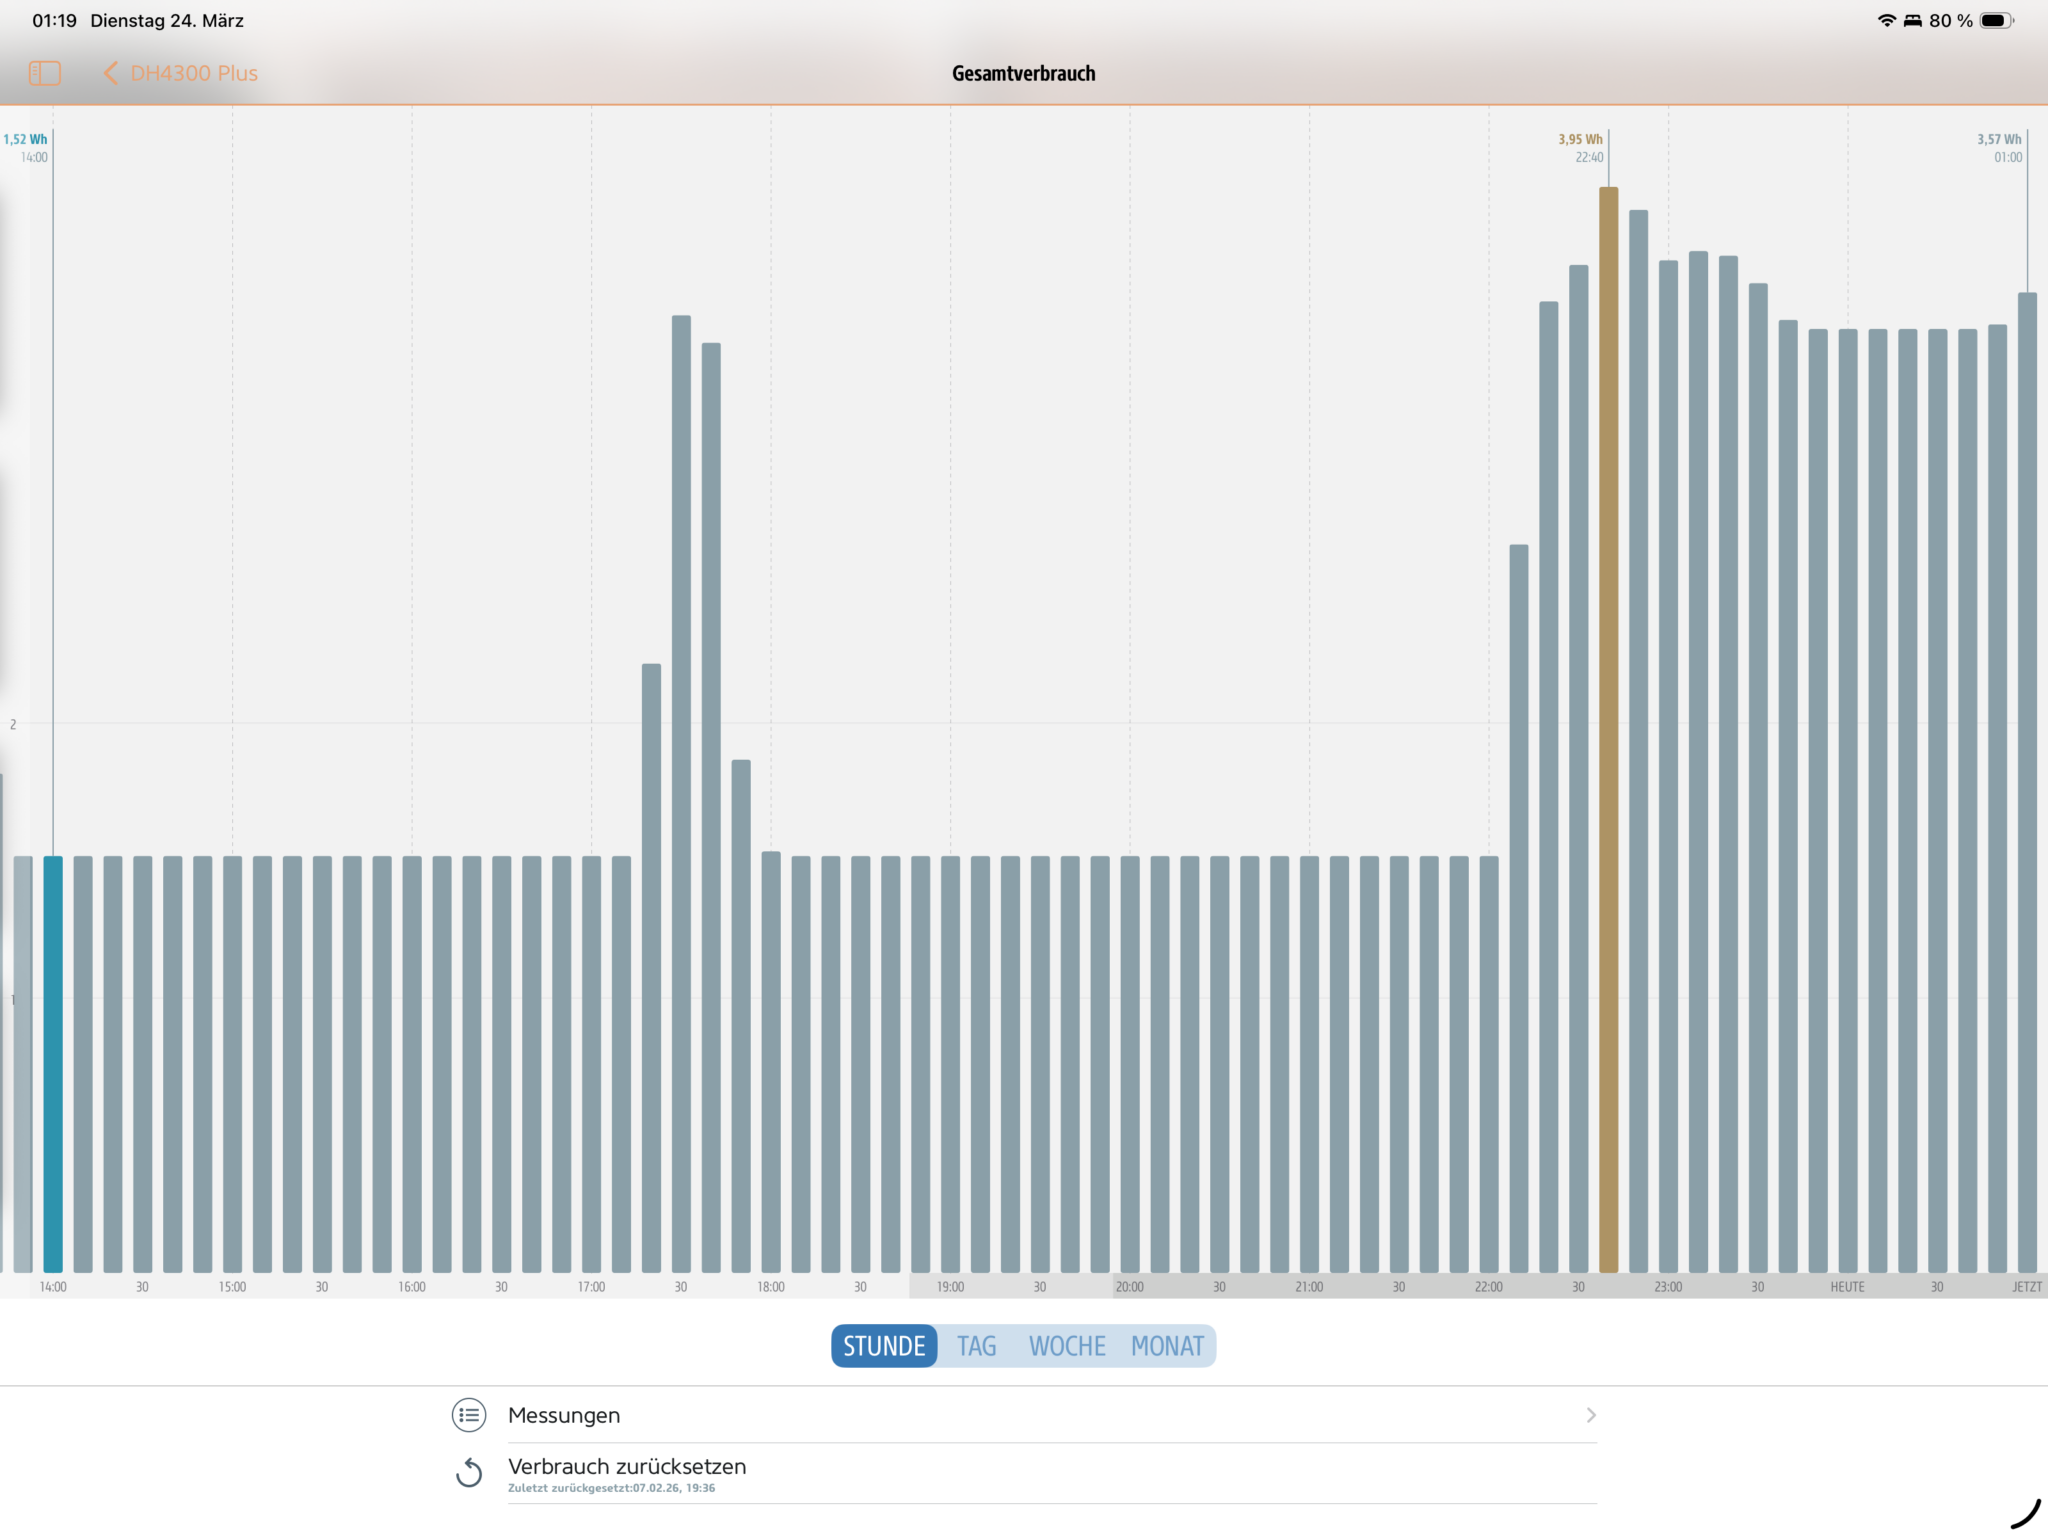Click the Messungen list icon
The width and height of the screenshot is (2048, 1536).
coord(469,1415)
